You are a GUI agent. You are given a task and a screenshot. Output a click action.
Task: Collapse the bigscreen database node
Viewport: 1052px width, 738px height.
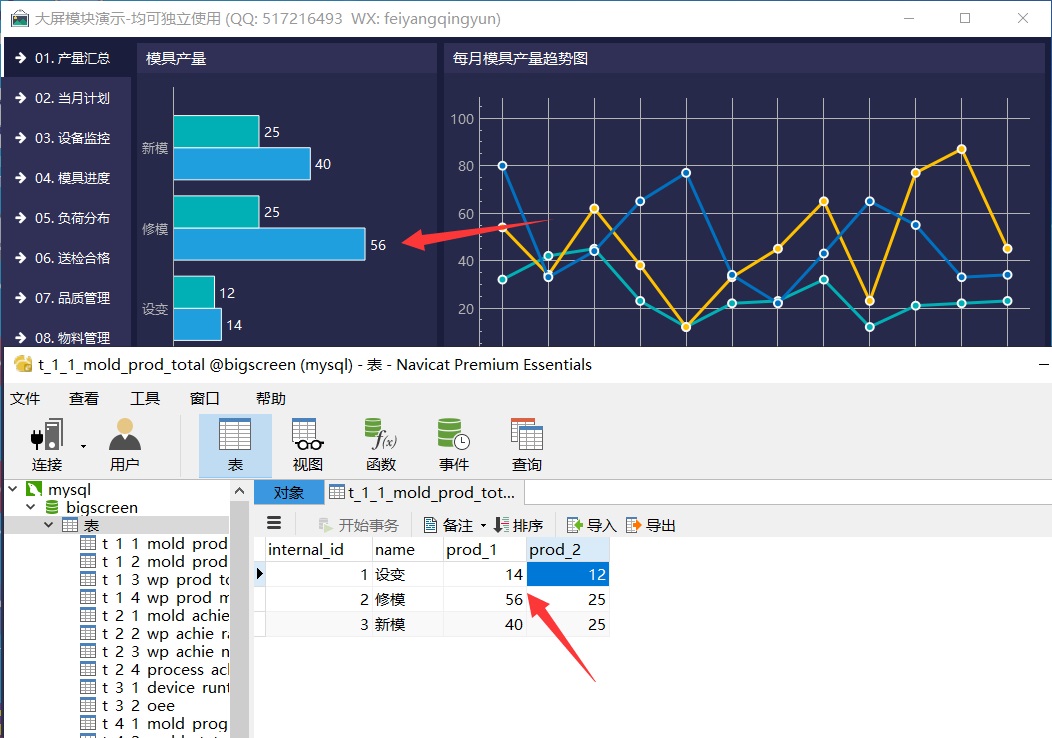click(31, 508)
